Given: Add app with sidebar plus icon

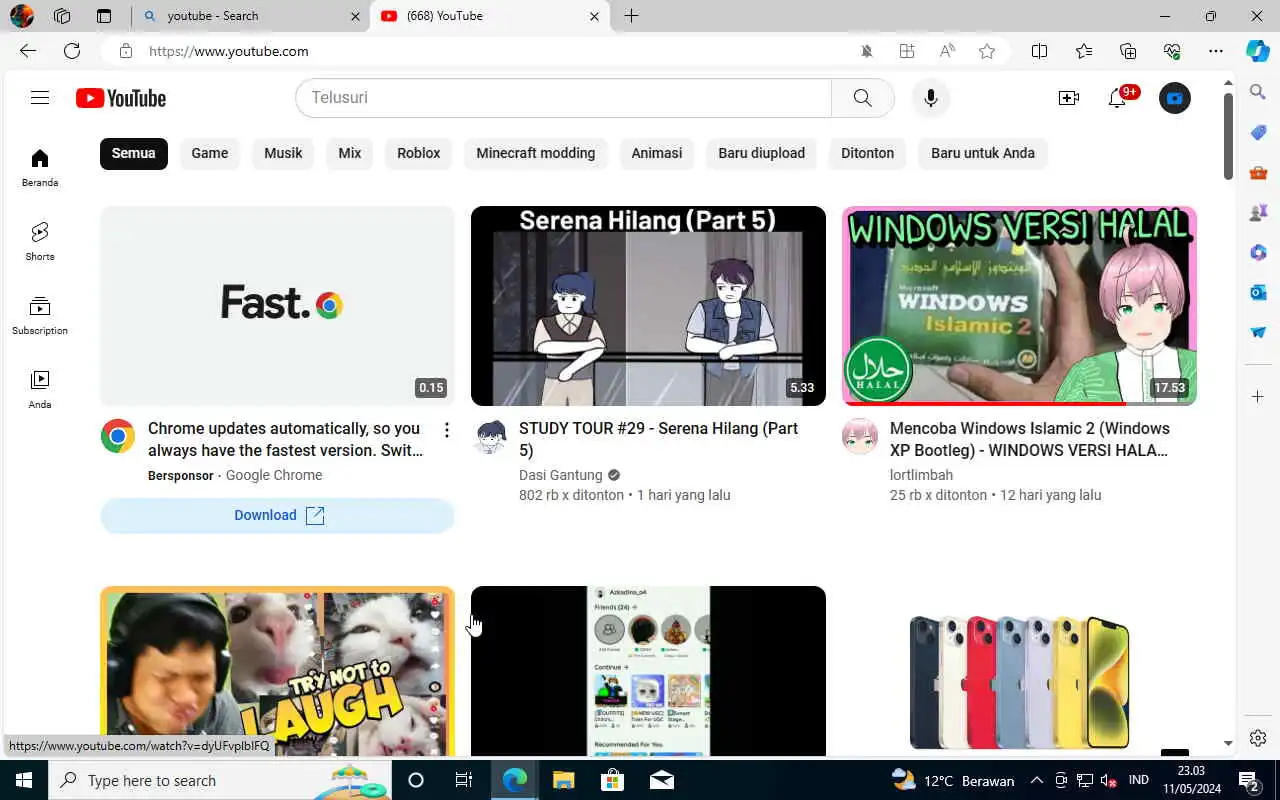Looking at the screenshot, I should point(1258,397).
